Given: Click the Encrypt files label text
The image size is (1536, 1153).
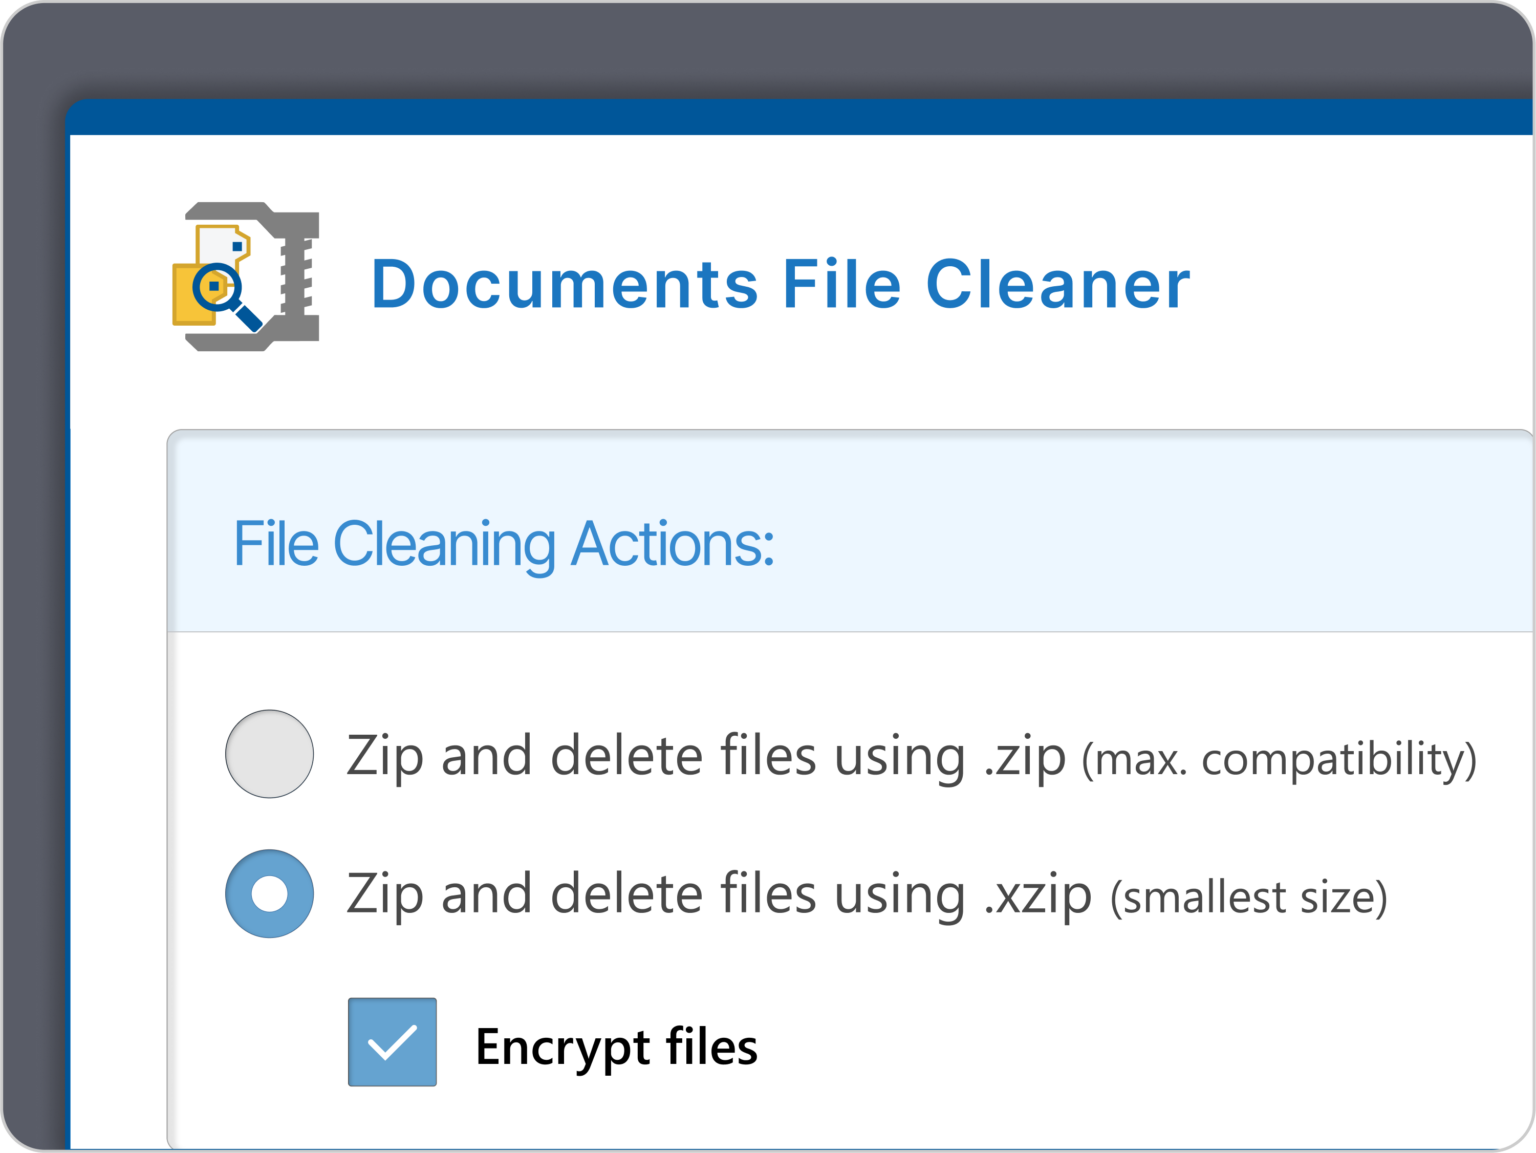Looking at the screenshot, I should click(617, 1045).
